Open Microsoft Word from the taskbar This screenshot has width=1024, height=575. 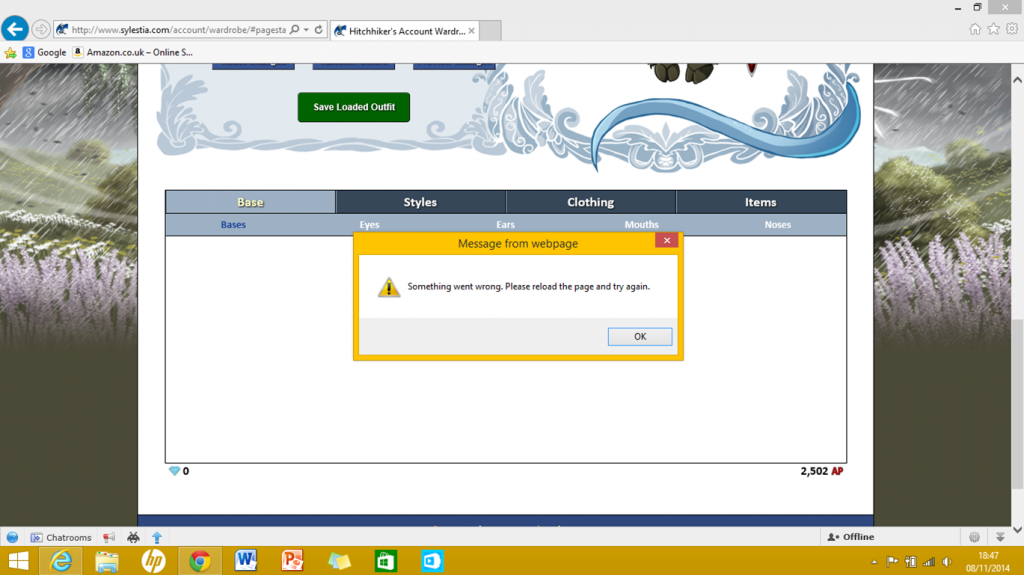click(245, 561)
